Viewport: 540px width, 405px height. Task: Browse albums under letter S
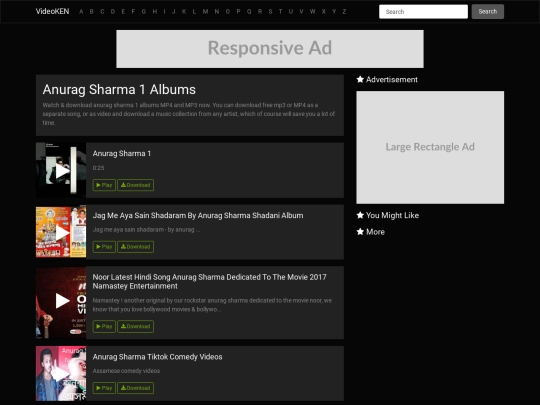click(270, 11)
